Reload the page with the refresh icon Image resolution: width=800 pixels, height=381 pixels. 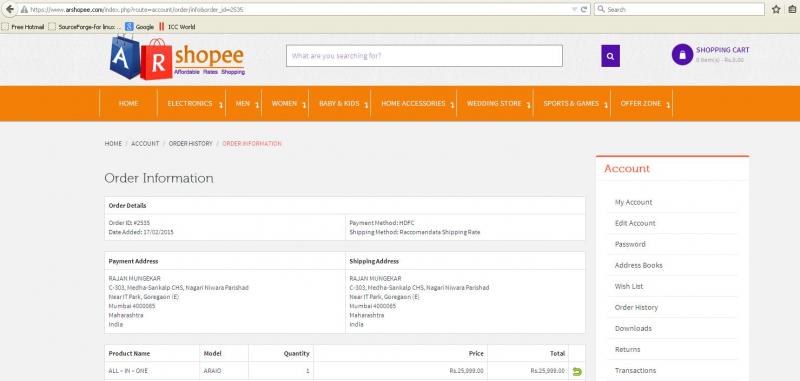point(584,9)
